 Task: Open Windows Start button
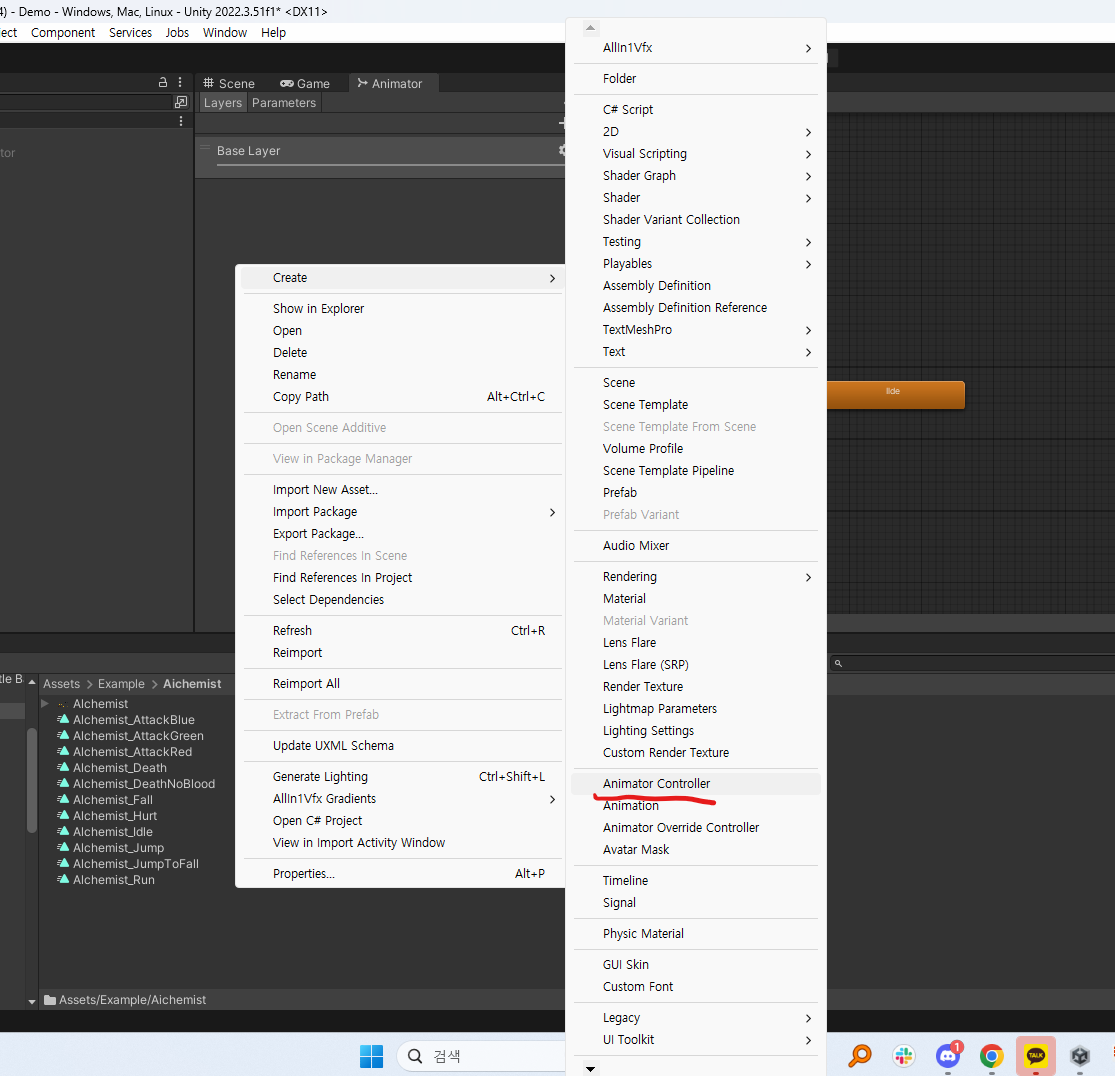point(371,1056)
